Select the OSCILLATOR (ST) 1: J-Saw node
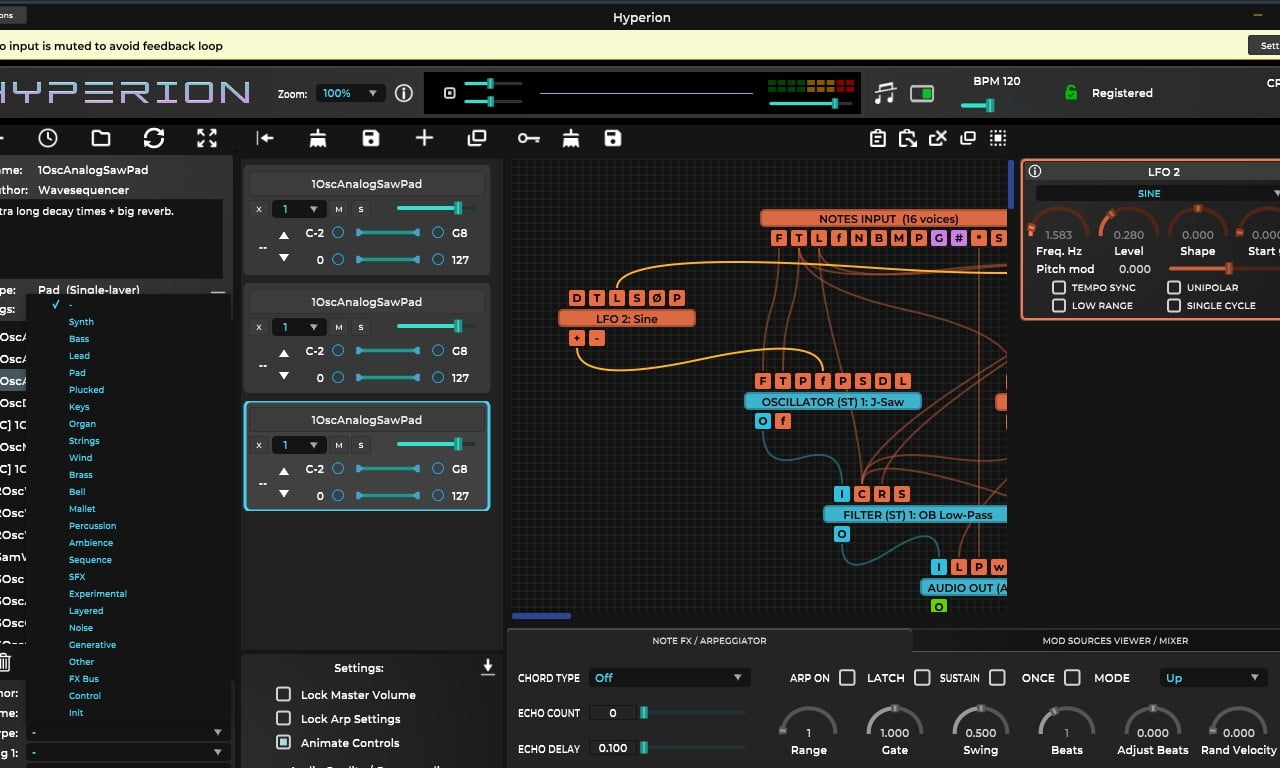The height and width of the screenshot is (768, 1280). point(832,401)
